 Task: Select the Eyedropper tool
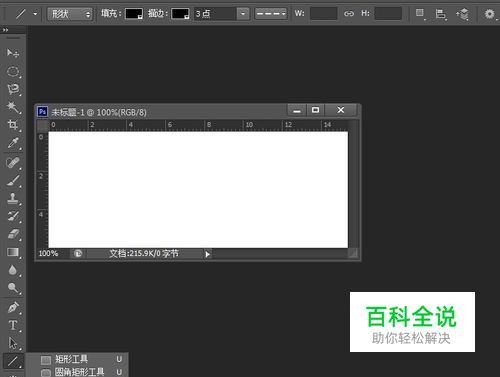[x=13, y=143]
